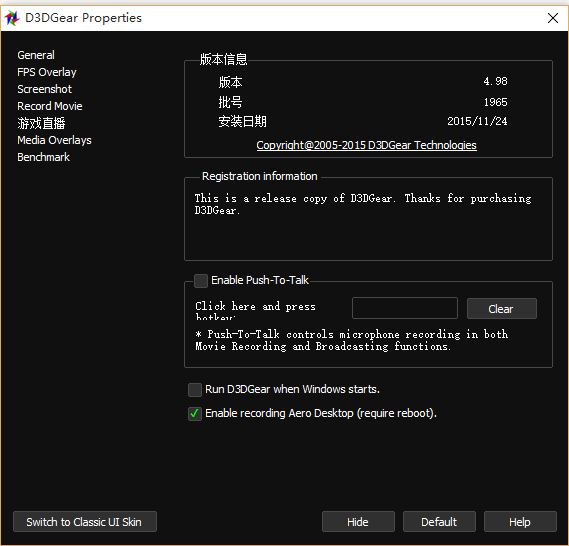Open the Benchmark section
Image resolution: width=569 pixels, height=546 pixels.
pyautogui.click(x=43, y=157)
